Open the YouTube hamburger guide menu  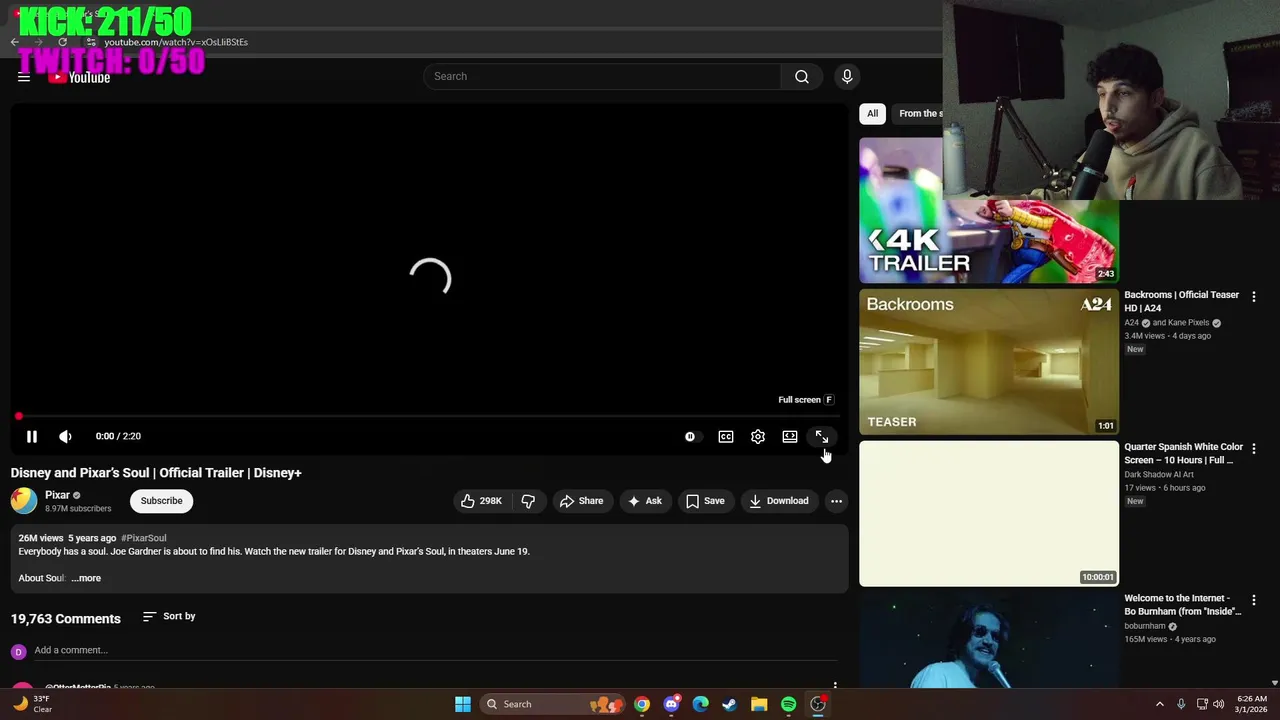24,77
